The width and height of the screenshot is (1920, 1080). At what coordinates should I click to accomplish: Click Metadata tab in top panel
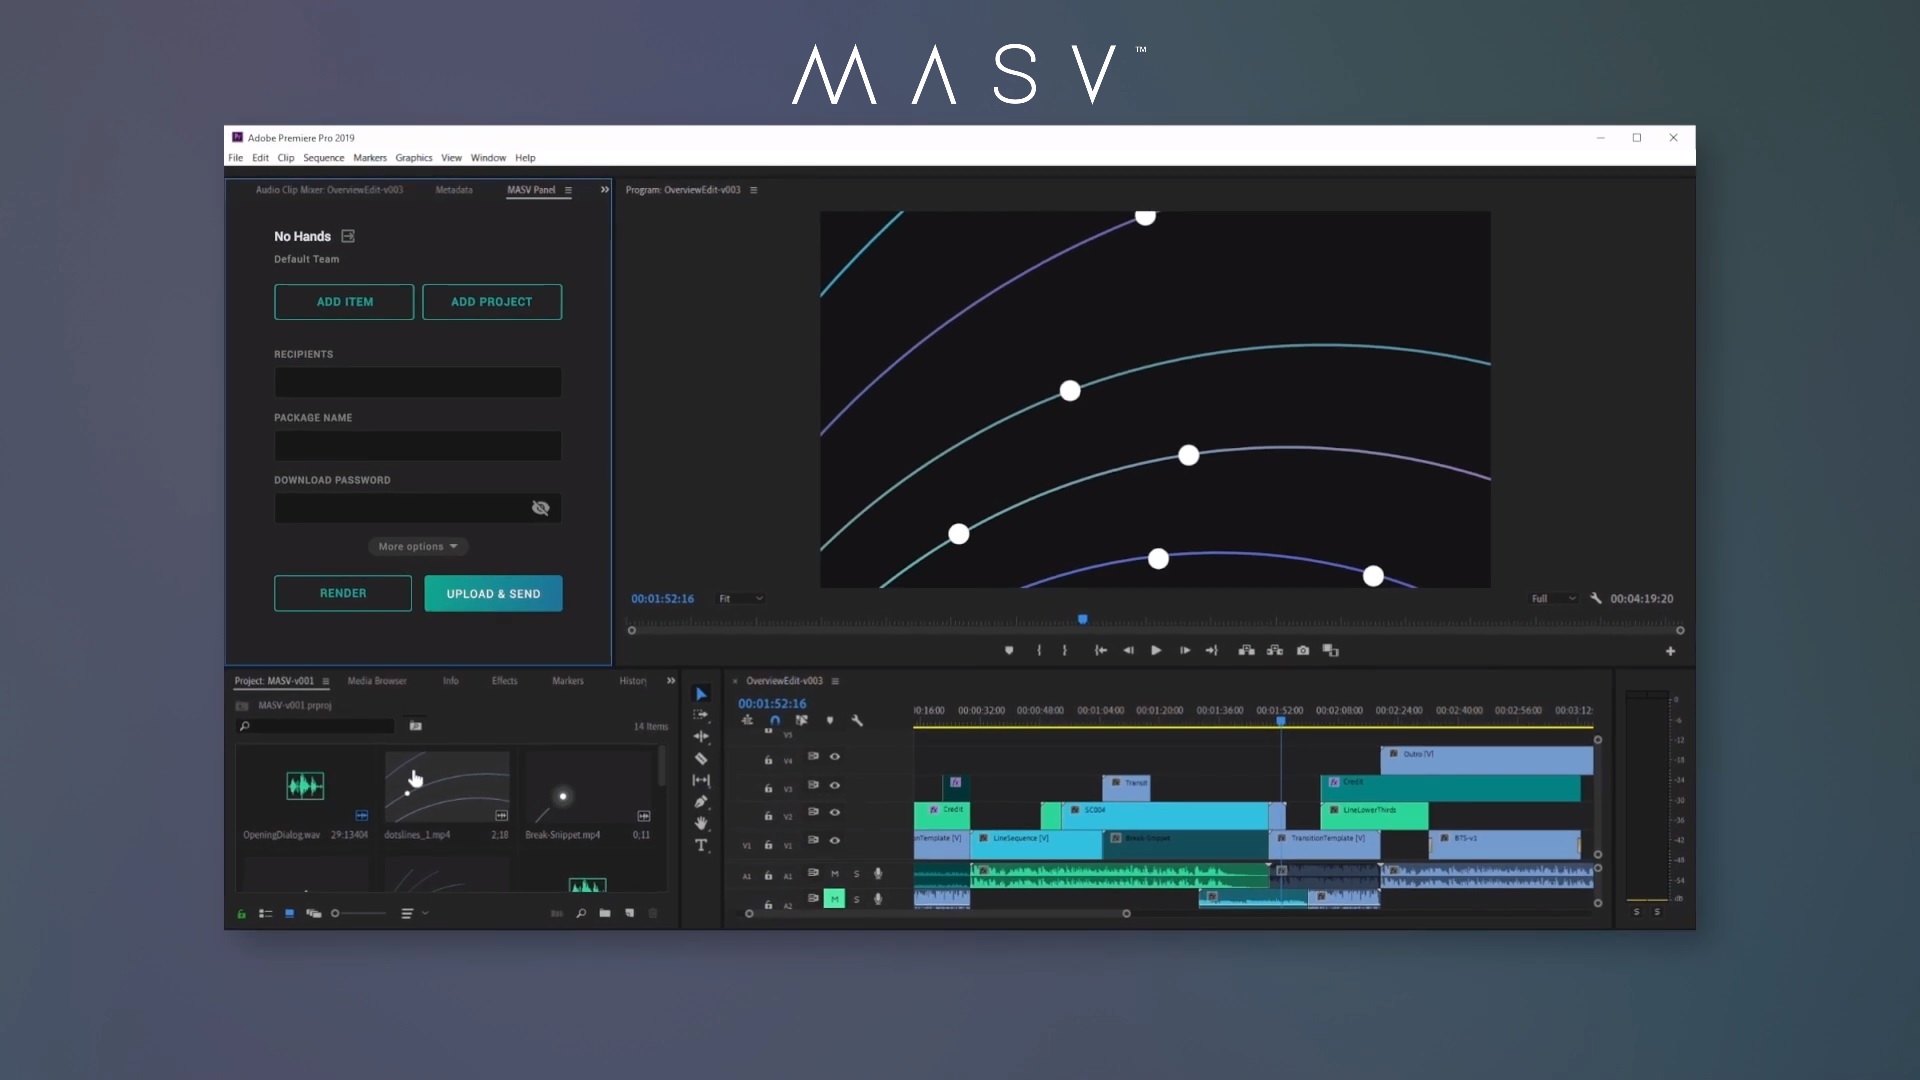pyautogui.click(x=455, y=189)
